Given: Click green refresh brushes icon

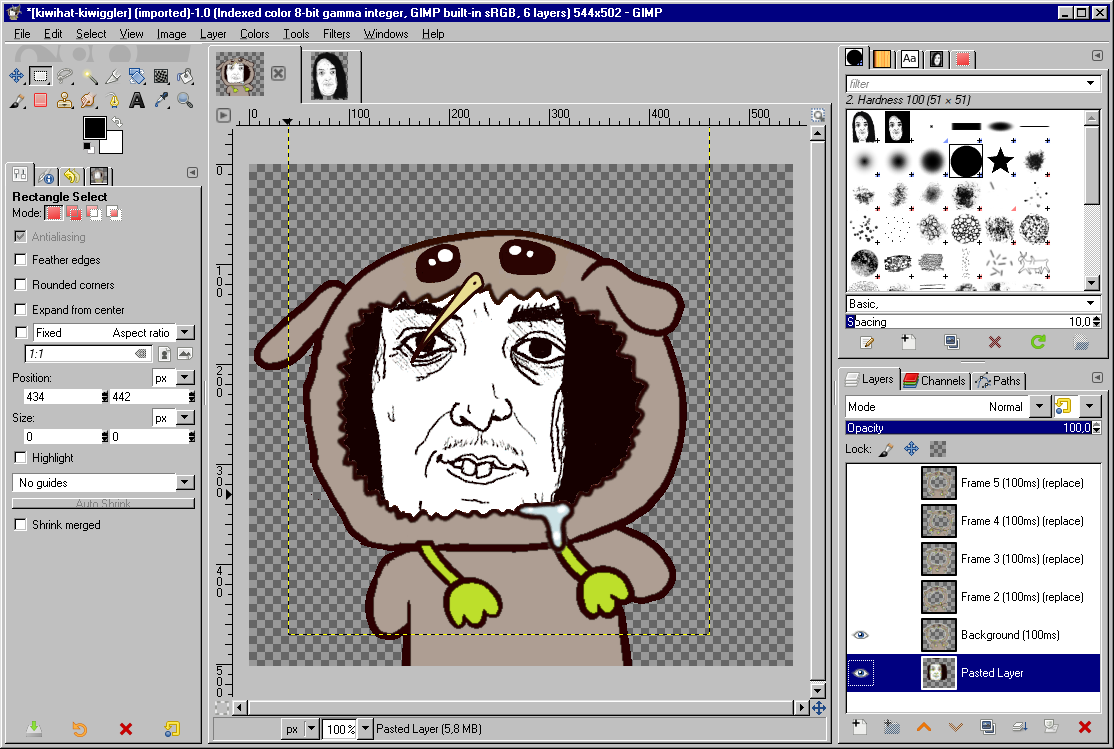Looking at the screenshot, I should point(1038,343).
